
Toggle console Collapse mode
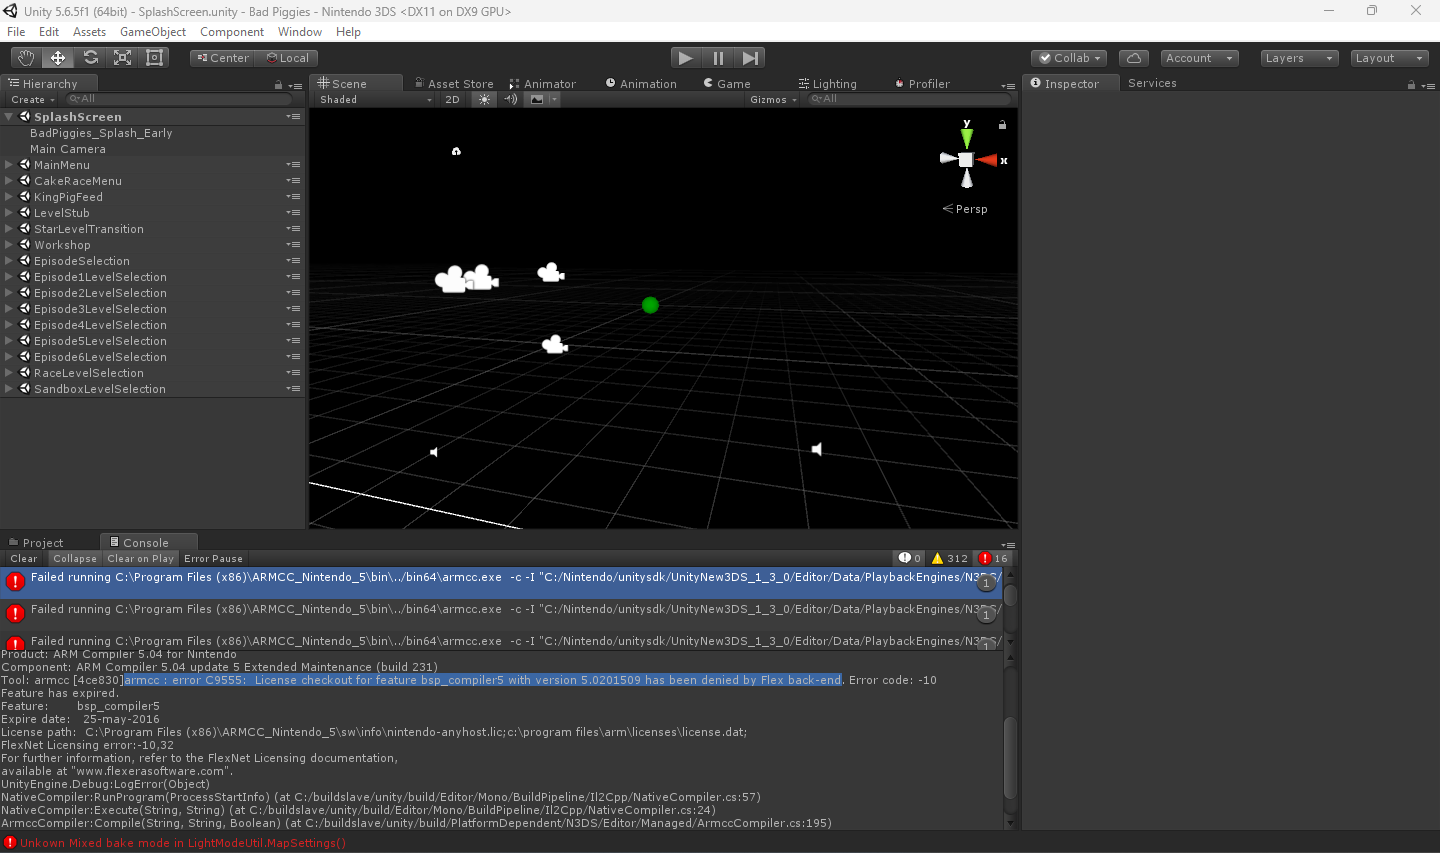click(x=75, y=559)
